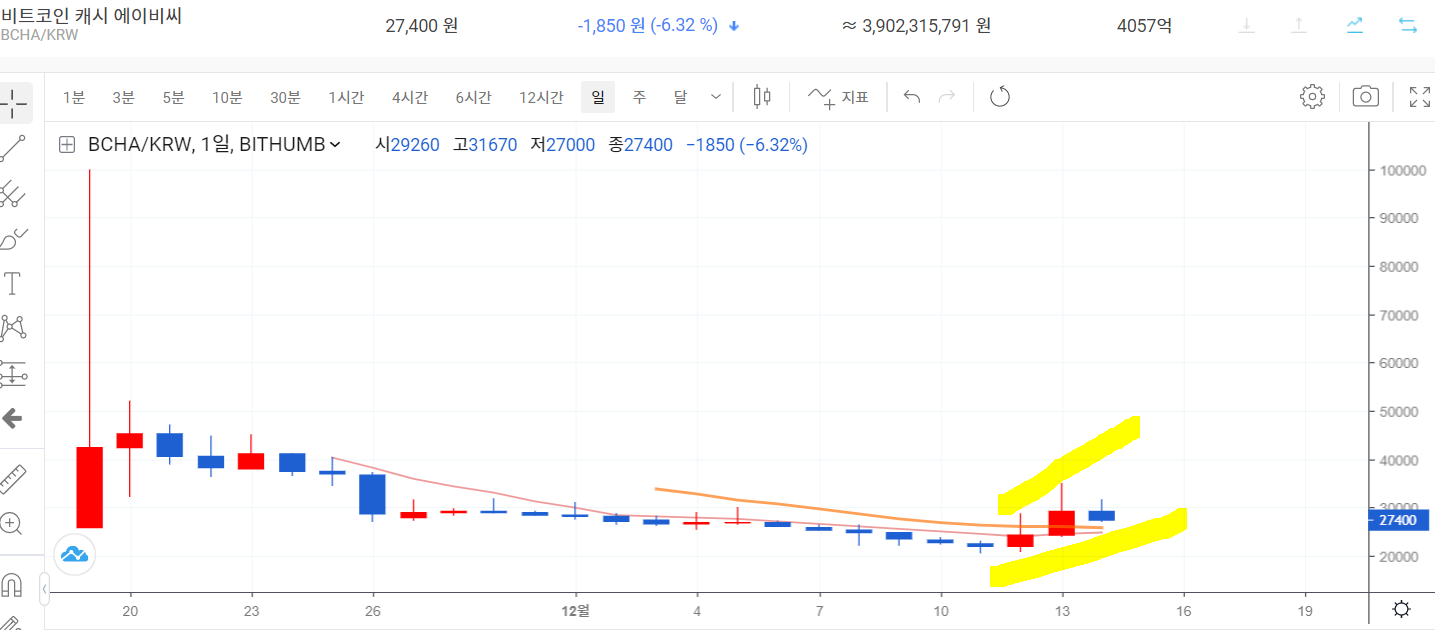Select the pitchfork drawing tool
The height and width of the screenshot is (630, 1435).
coord(14,193)
